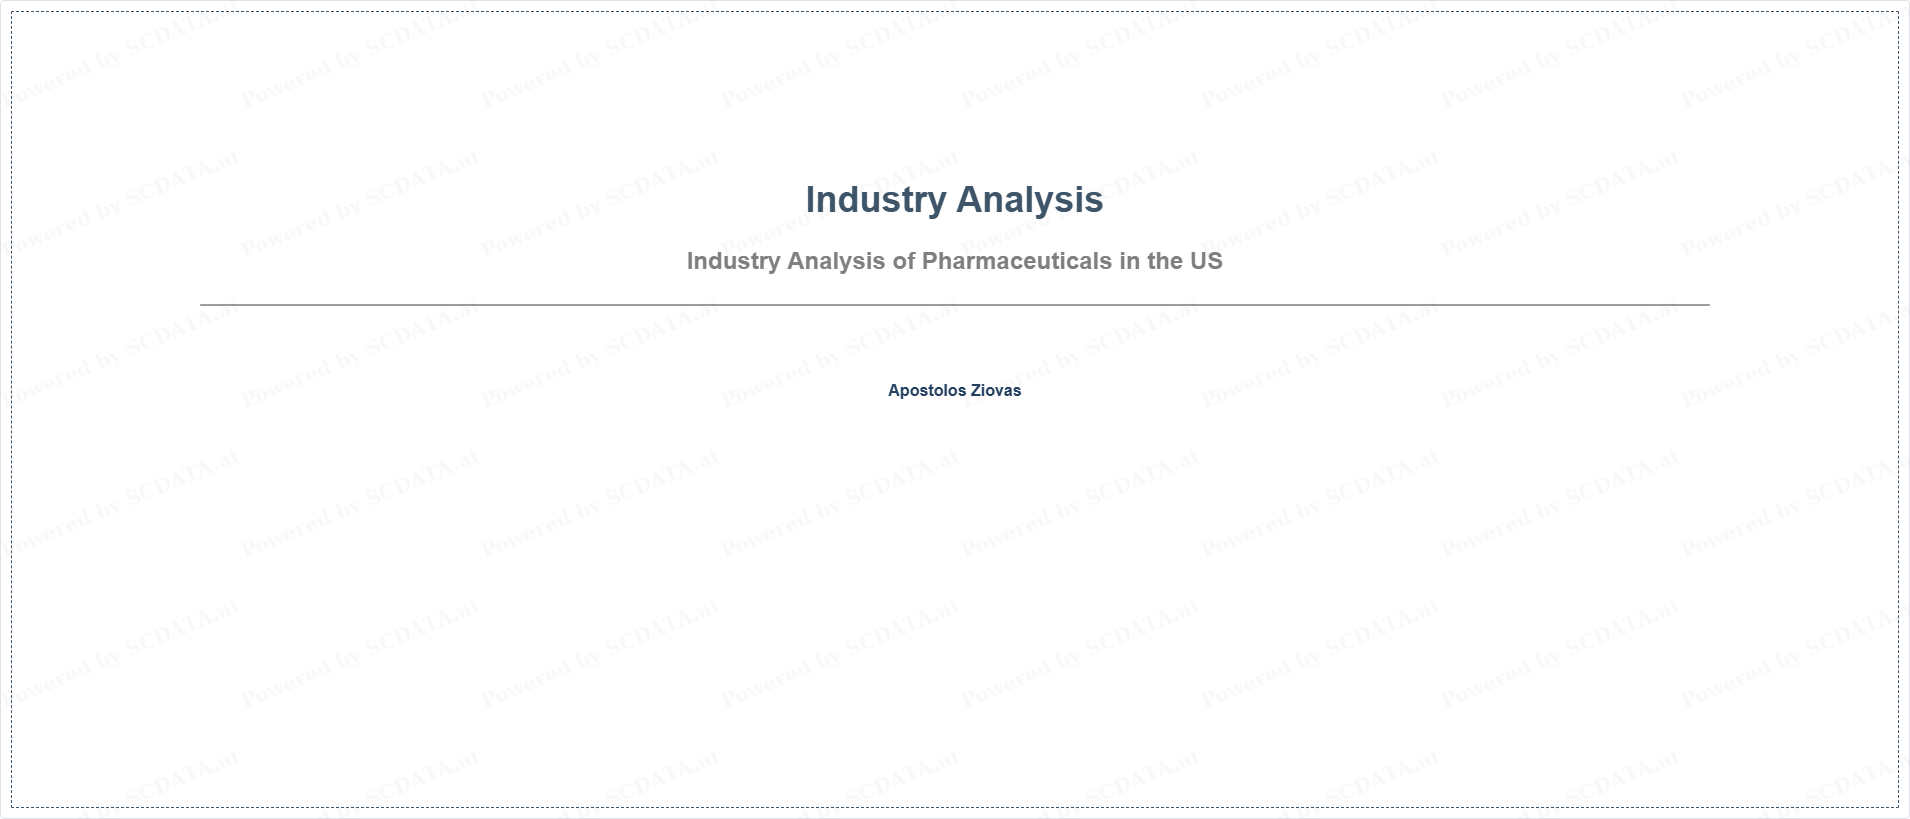
Task: Click "Analysis" within the gray subtitle
Action: 837,261
